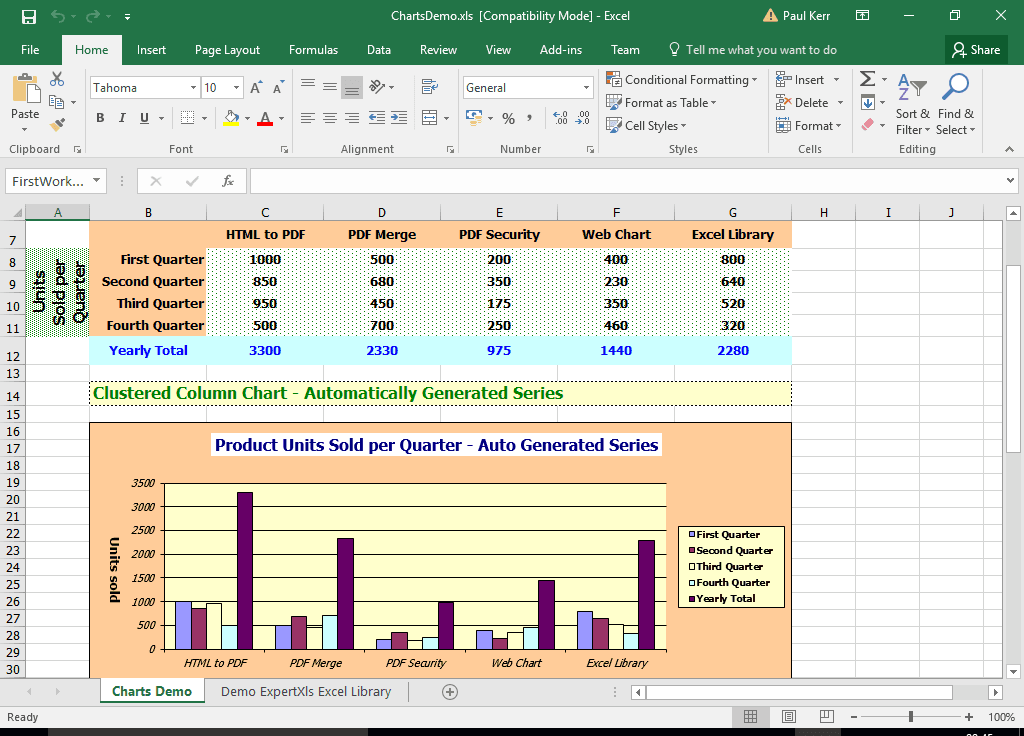
Task: Align text right in the cell
Action: (x=352, y=118)
